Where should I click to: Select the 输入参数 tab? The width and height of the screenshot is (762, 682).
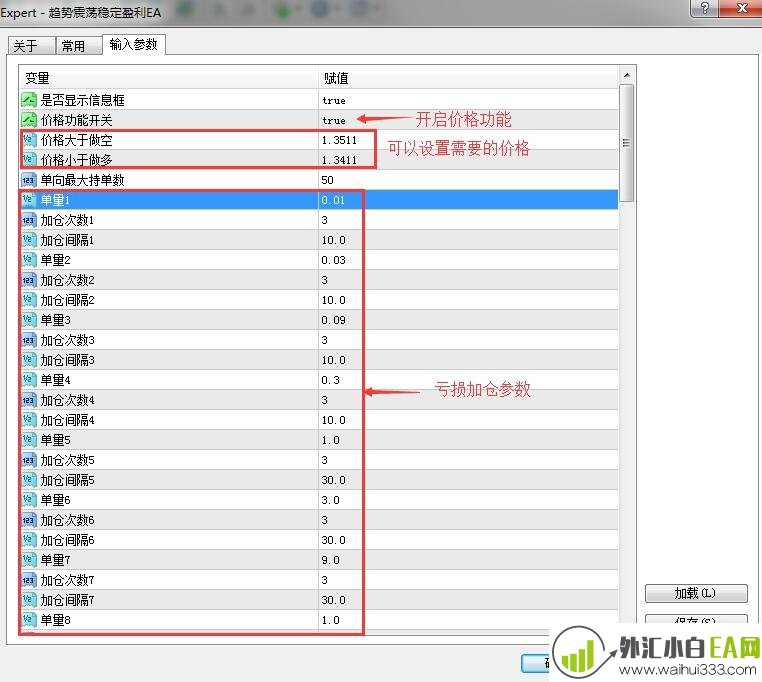click(x=134, y=44)
